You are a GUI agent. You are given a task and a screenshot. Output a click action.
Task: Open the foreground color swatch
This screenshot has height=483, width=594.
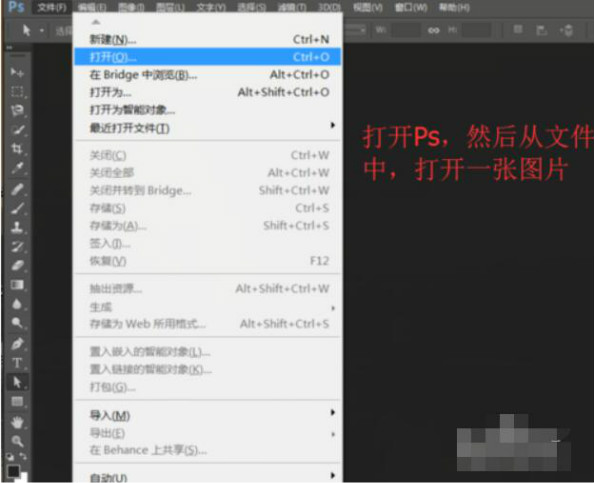(x=13, y=471)
